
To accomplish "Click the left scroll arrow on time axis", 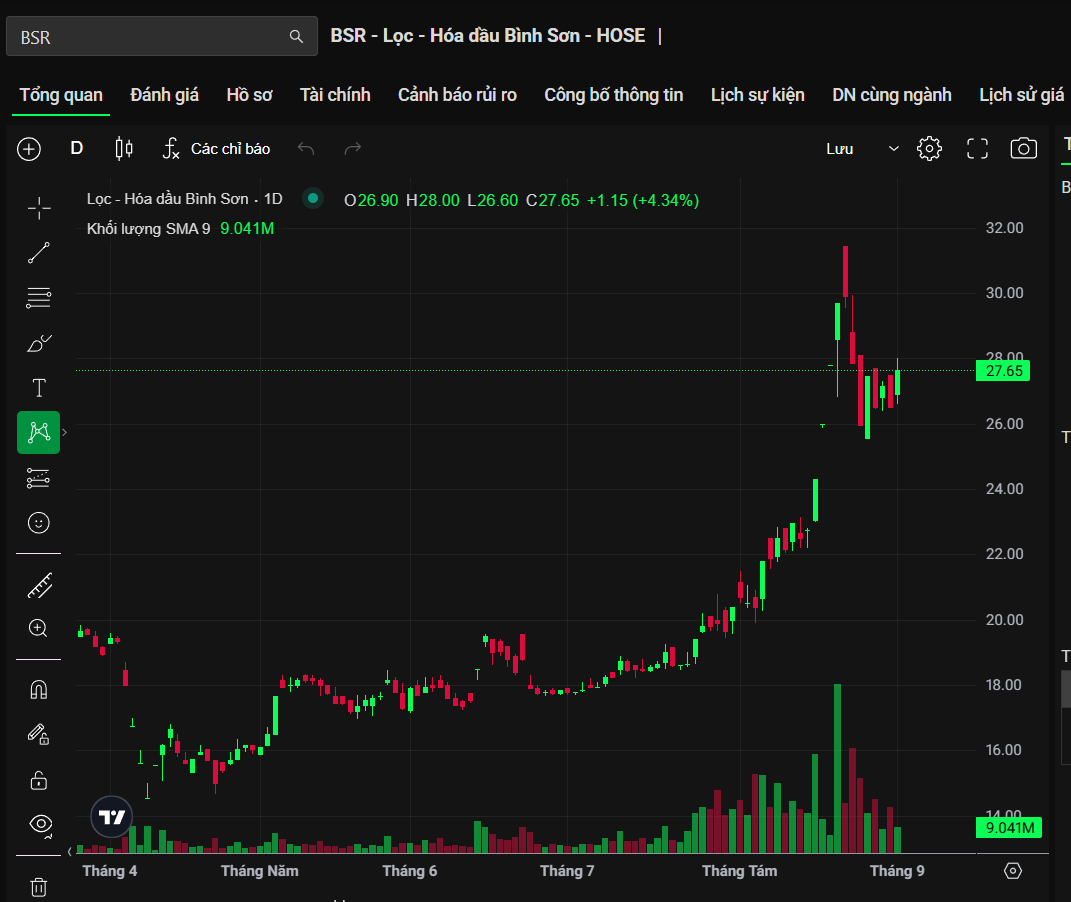I will [70, 851].
